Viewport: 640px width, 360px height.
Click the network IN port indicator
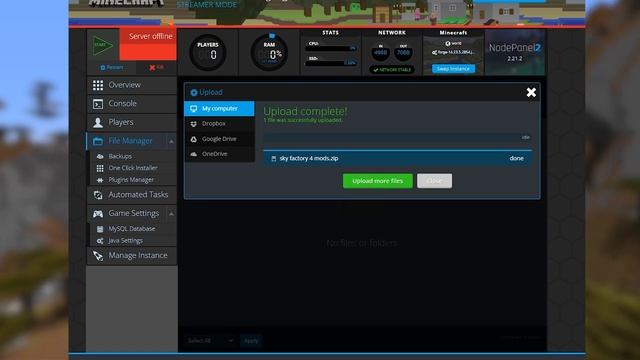pos(380,53)
